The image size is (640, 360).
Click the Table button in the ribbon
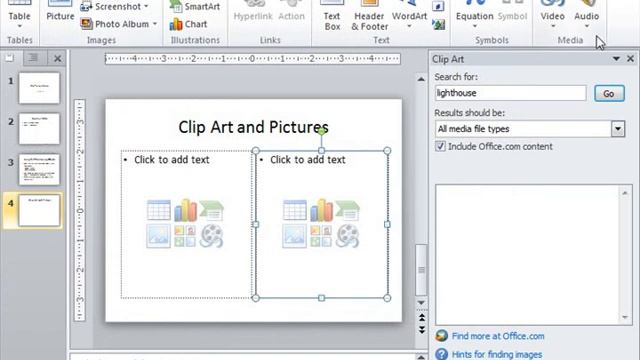point(19,14)
